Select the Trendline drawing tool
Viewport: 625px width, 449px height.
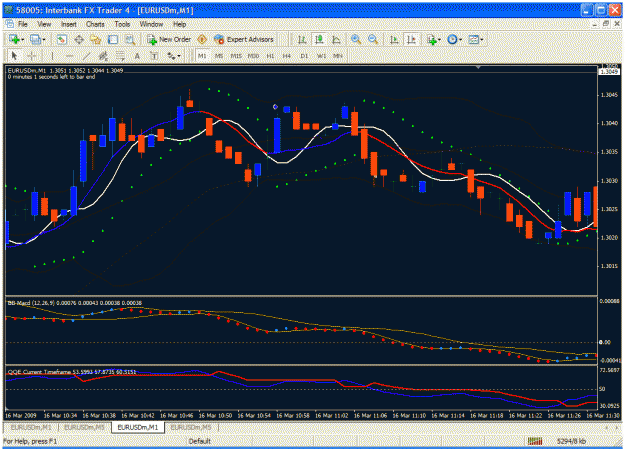pyautogui.click(x=86, y=56)
